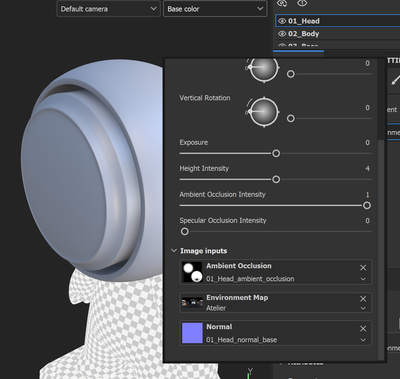
Task: Select the 02_Body texture set row
Action: click(338, 34)
